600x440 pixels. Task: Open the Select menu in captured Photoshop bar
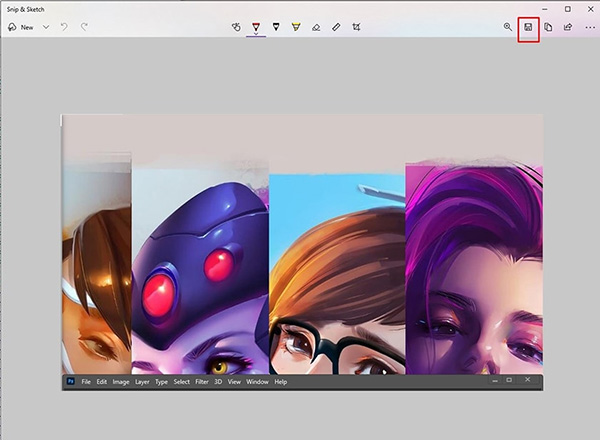182,381
